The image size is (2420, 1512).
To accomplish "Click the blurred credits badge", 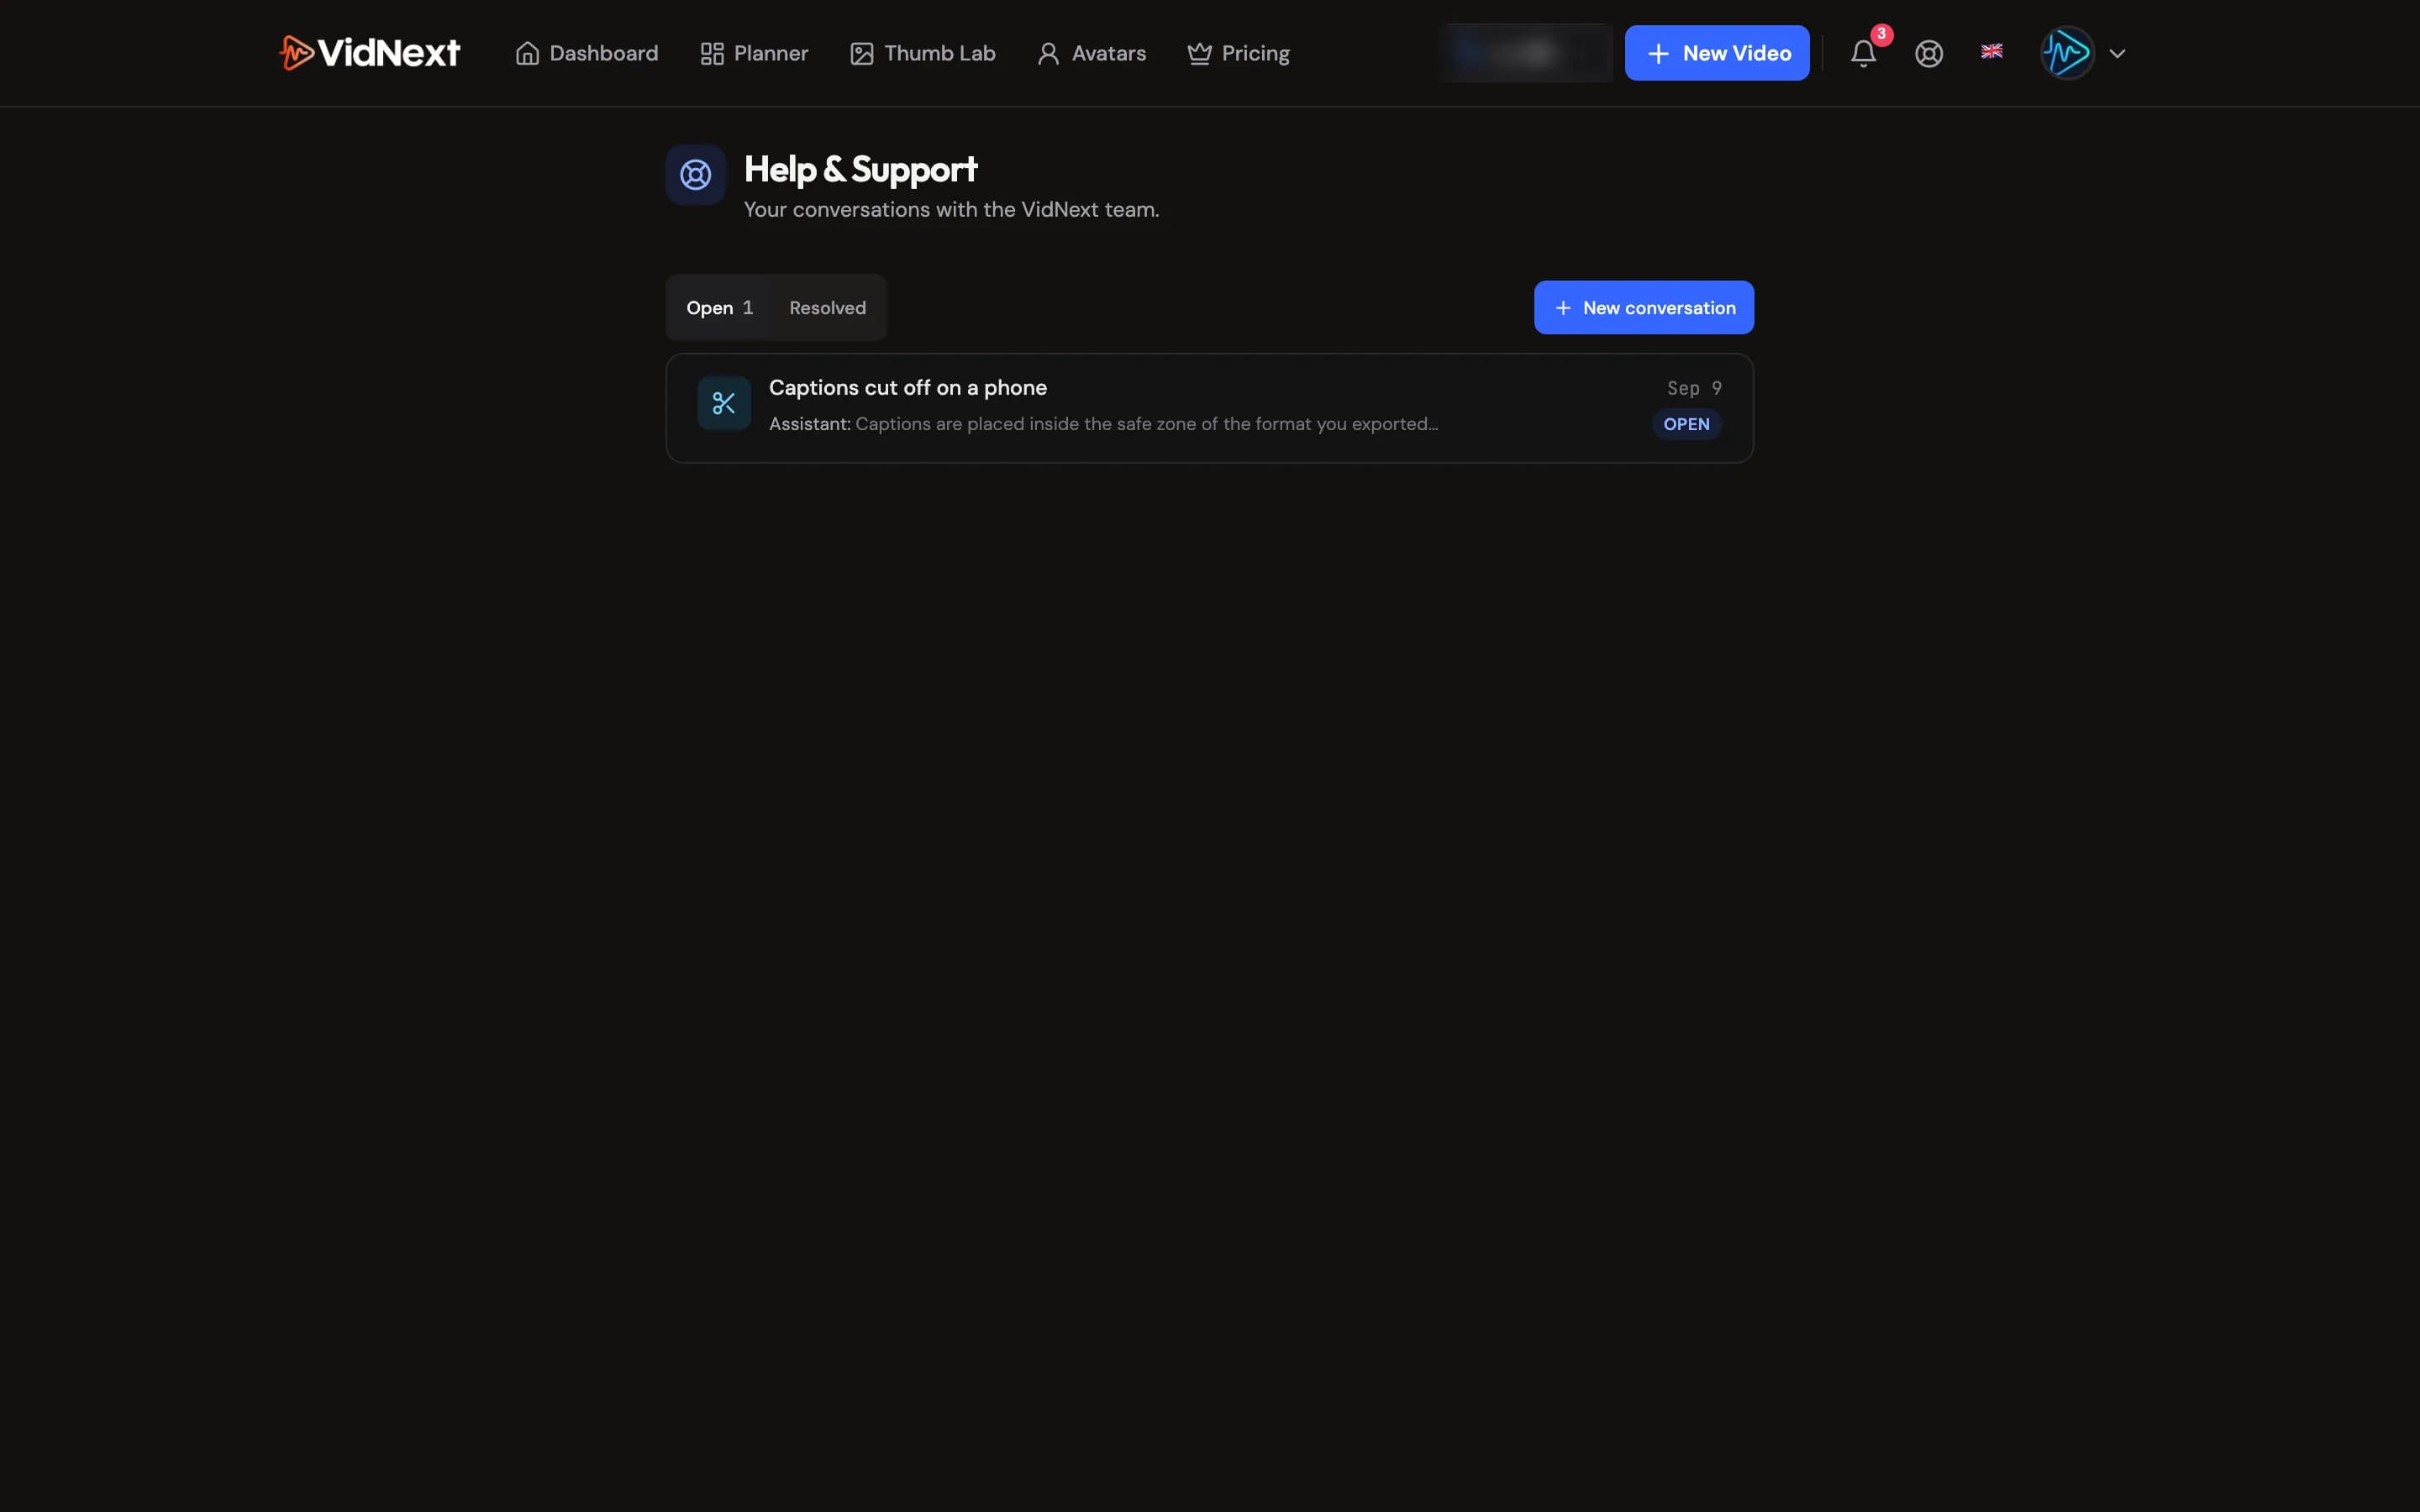I will [1526, 53].
